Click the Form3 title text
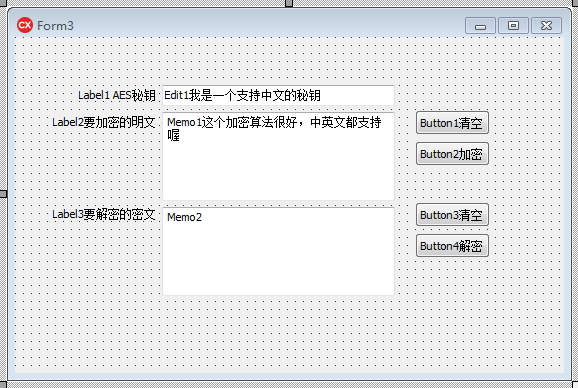The width and height of the screenshot is (578, 388). click(55, 26)
